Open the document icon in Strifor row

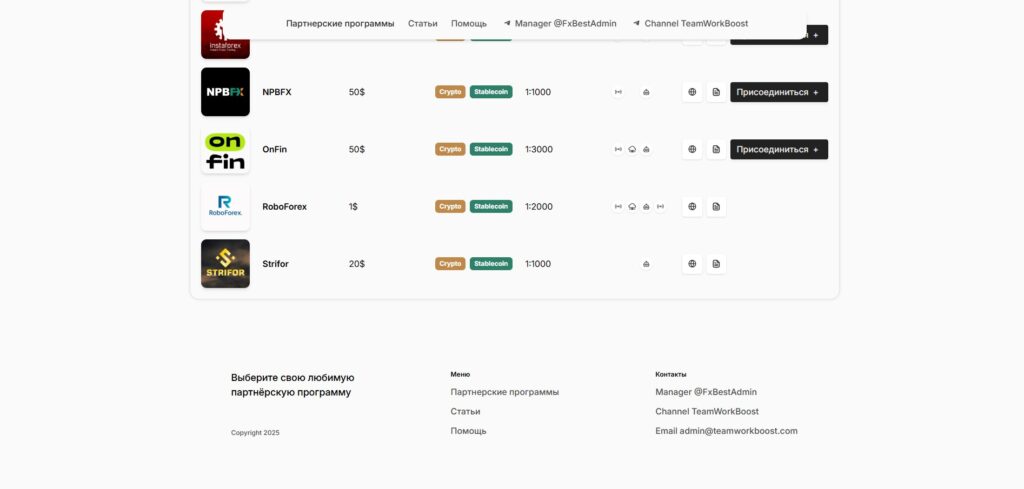pyautogui.click(x=716, y=264)
